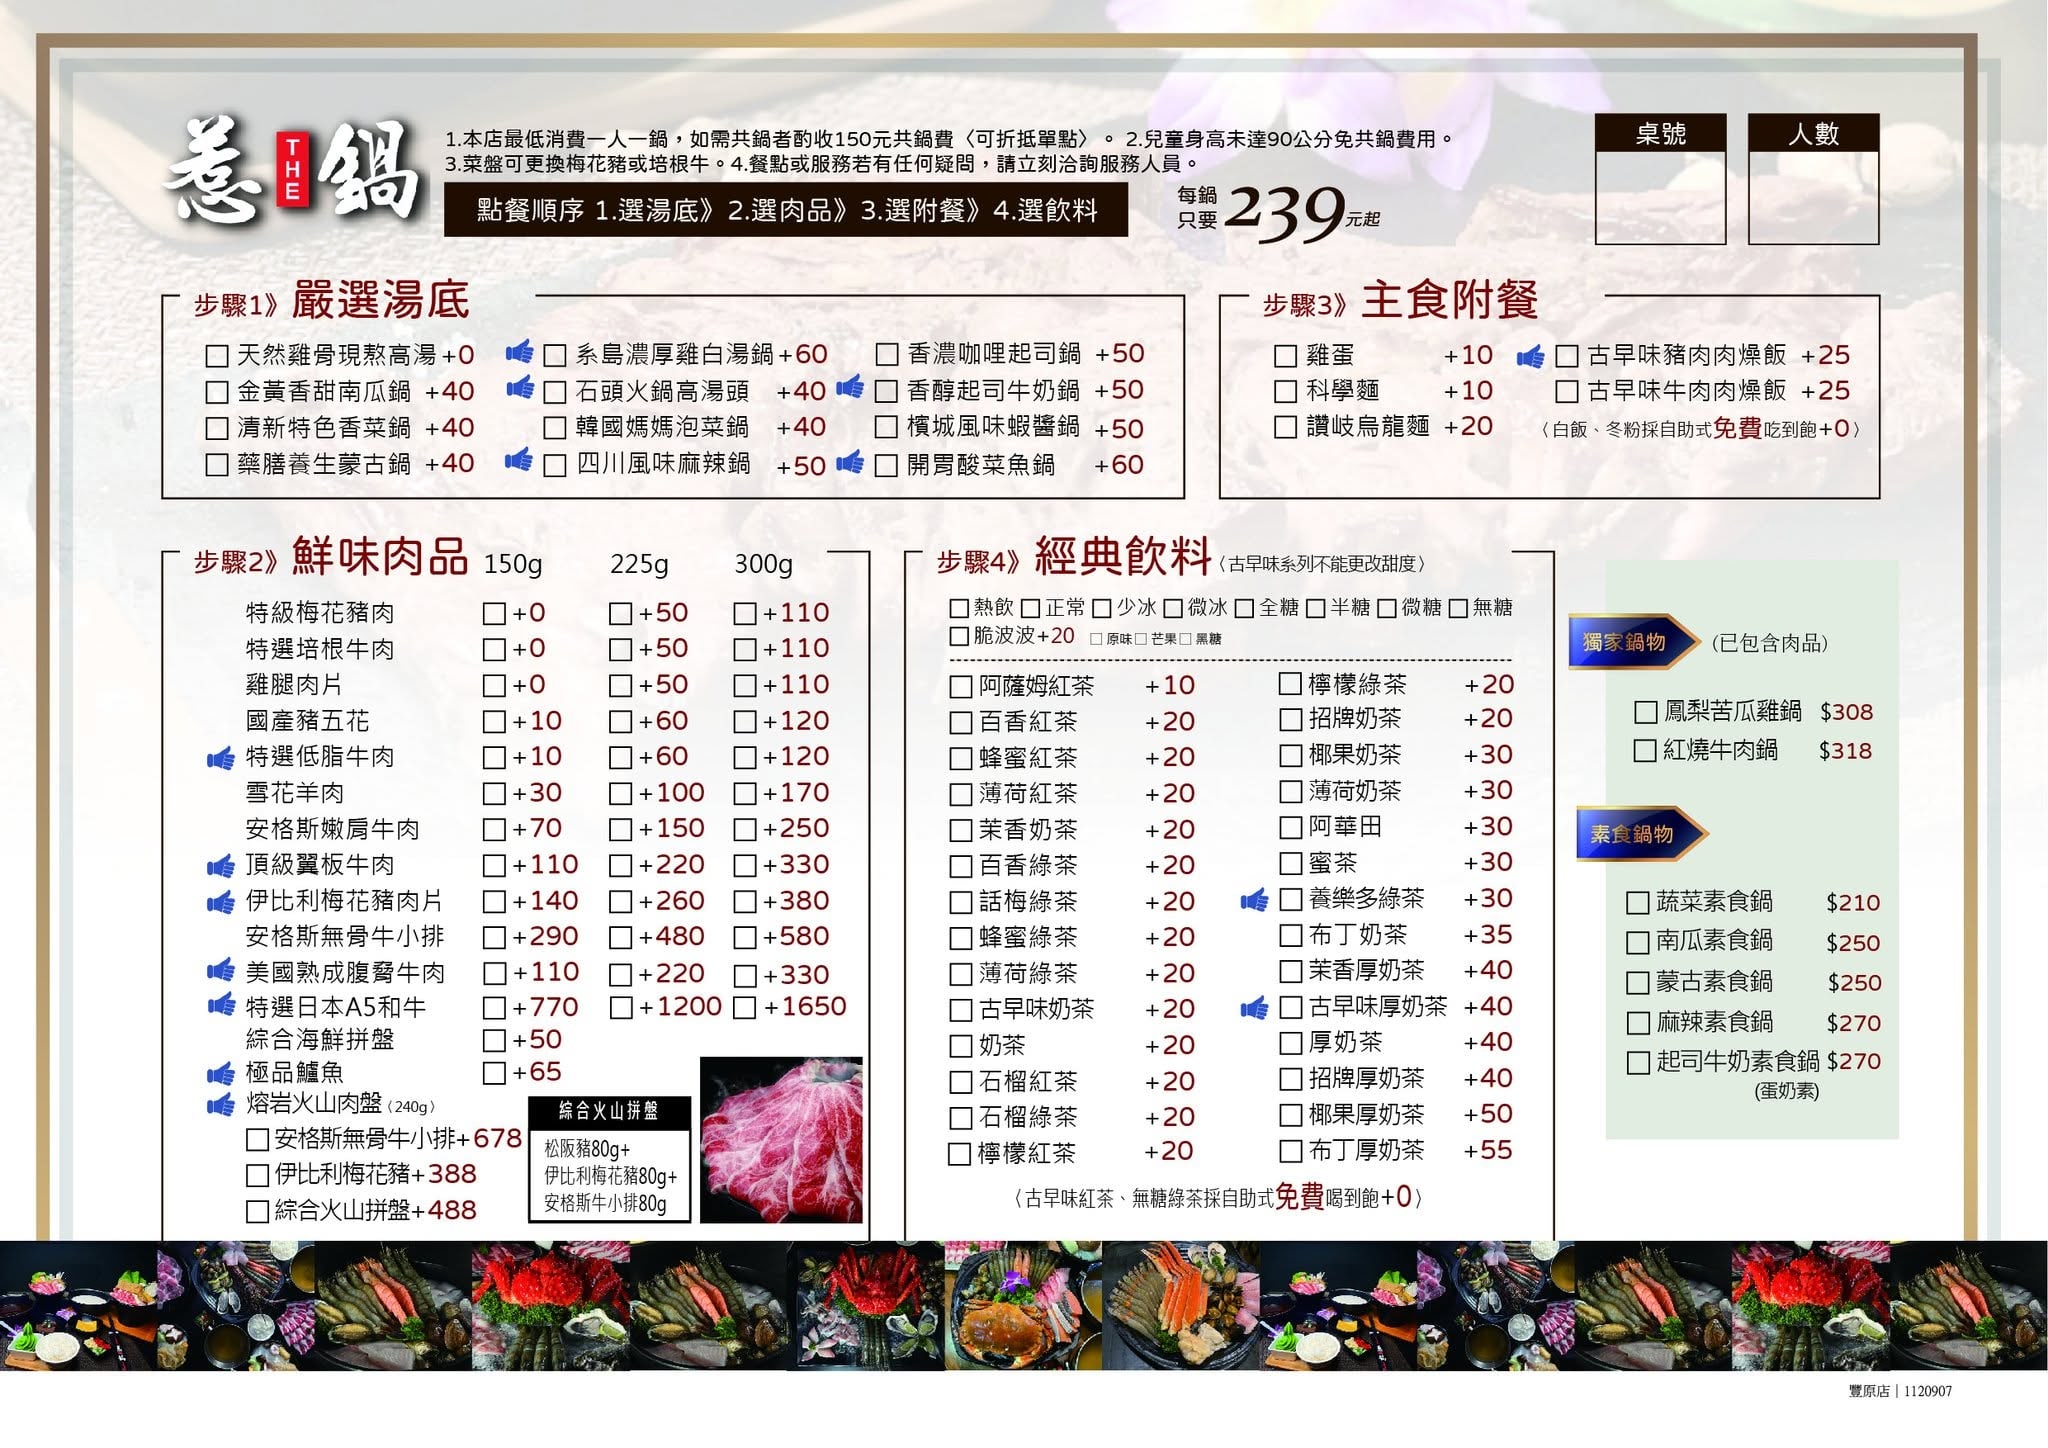The image size is (2048, 1448).
Task: Click thumbs-up icon beside 熔岩火山肉盤
Action: (x=220, y=1105)
